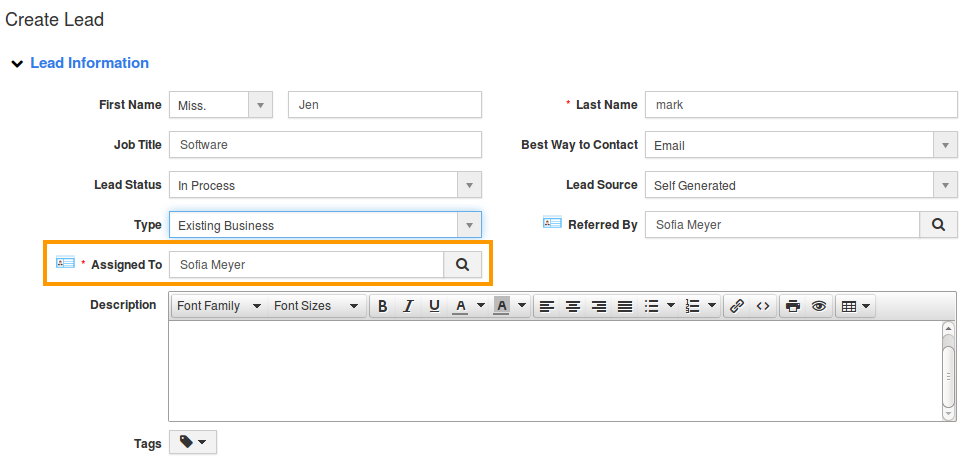Center align text in Description editor
980x463 pixels.
click(573, 306)
